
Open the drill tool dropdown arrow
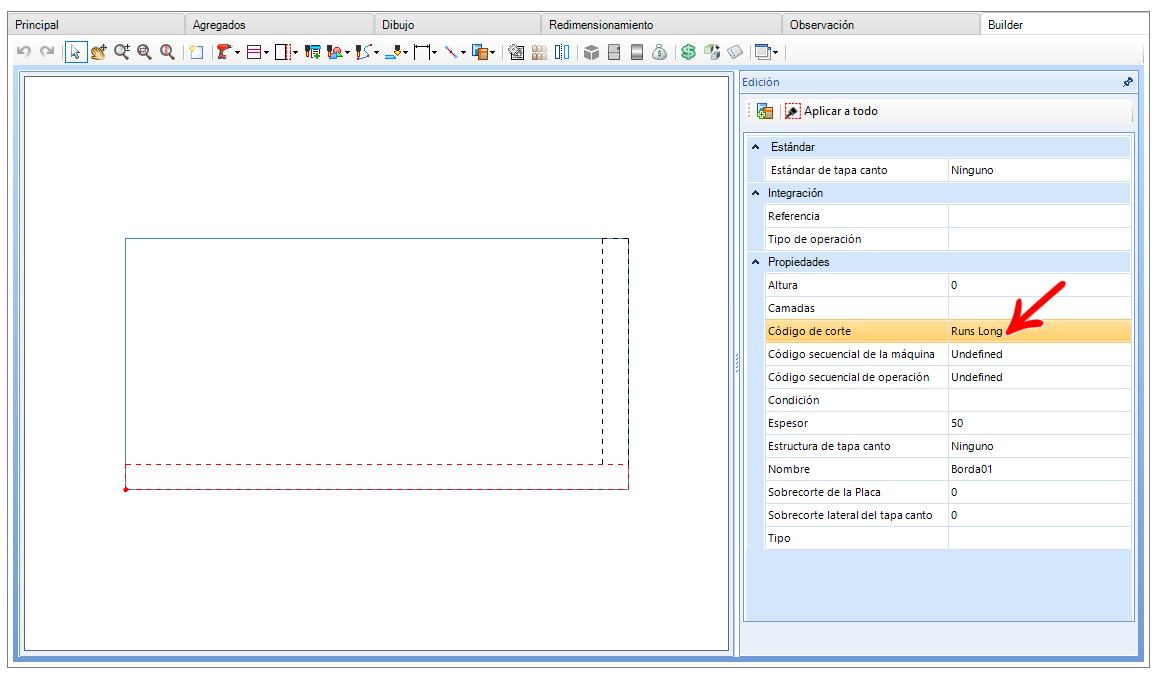pos(237,52)
